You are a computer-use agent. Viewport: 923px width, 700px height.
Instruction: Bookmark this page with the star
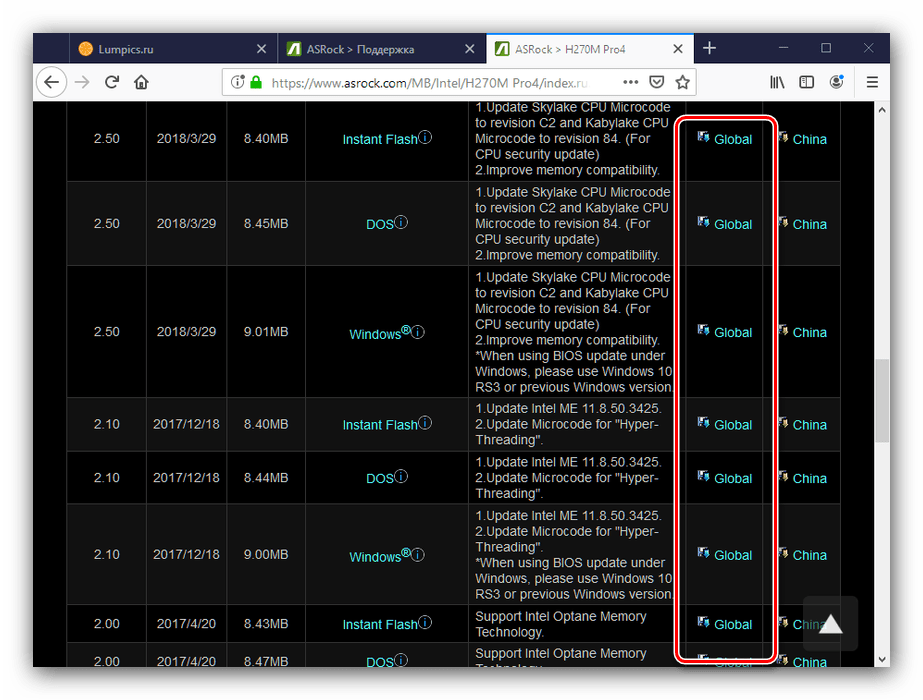pos(682,82)
